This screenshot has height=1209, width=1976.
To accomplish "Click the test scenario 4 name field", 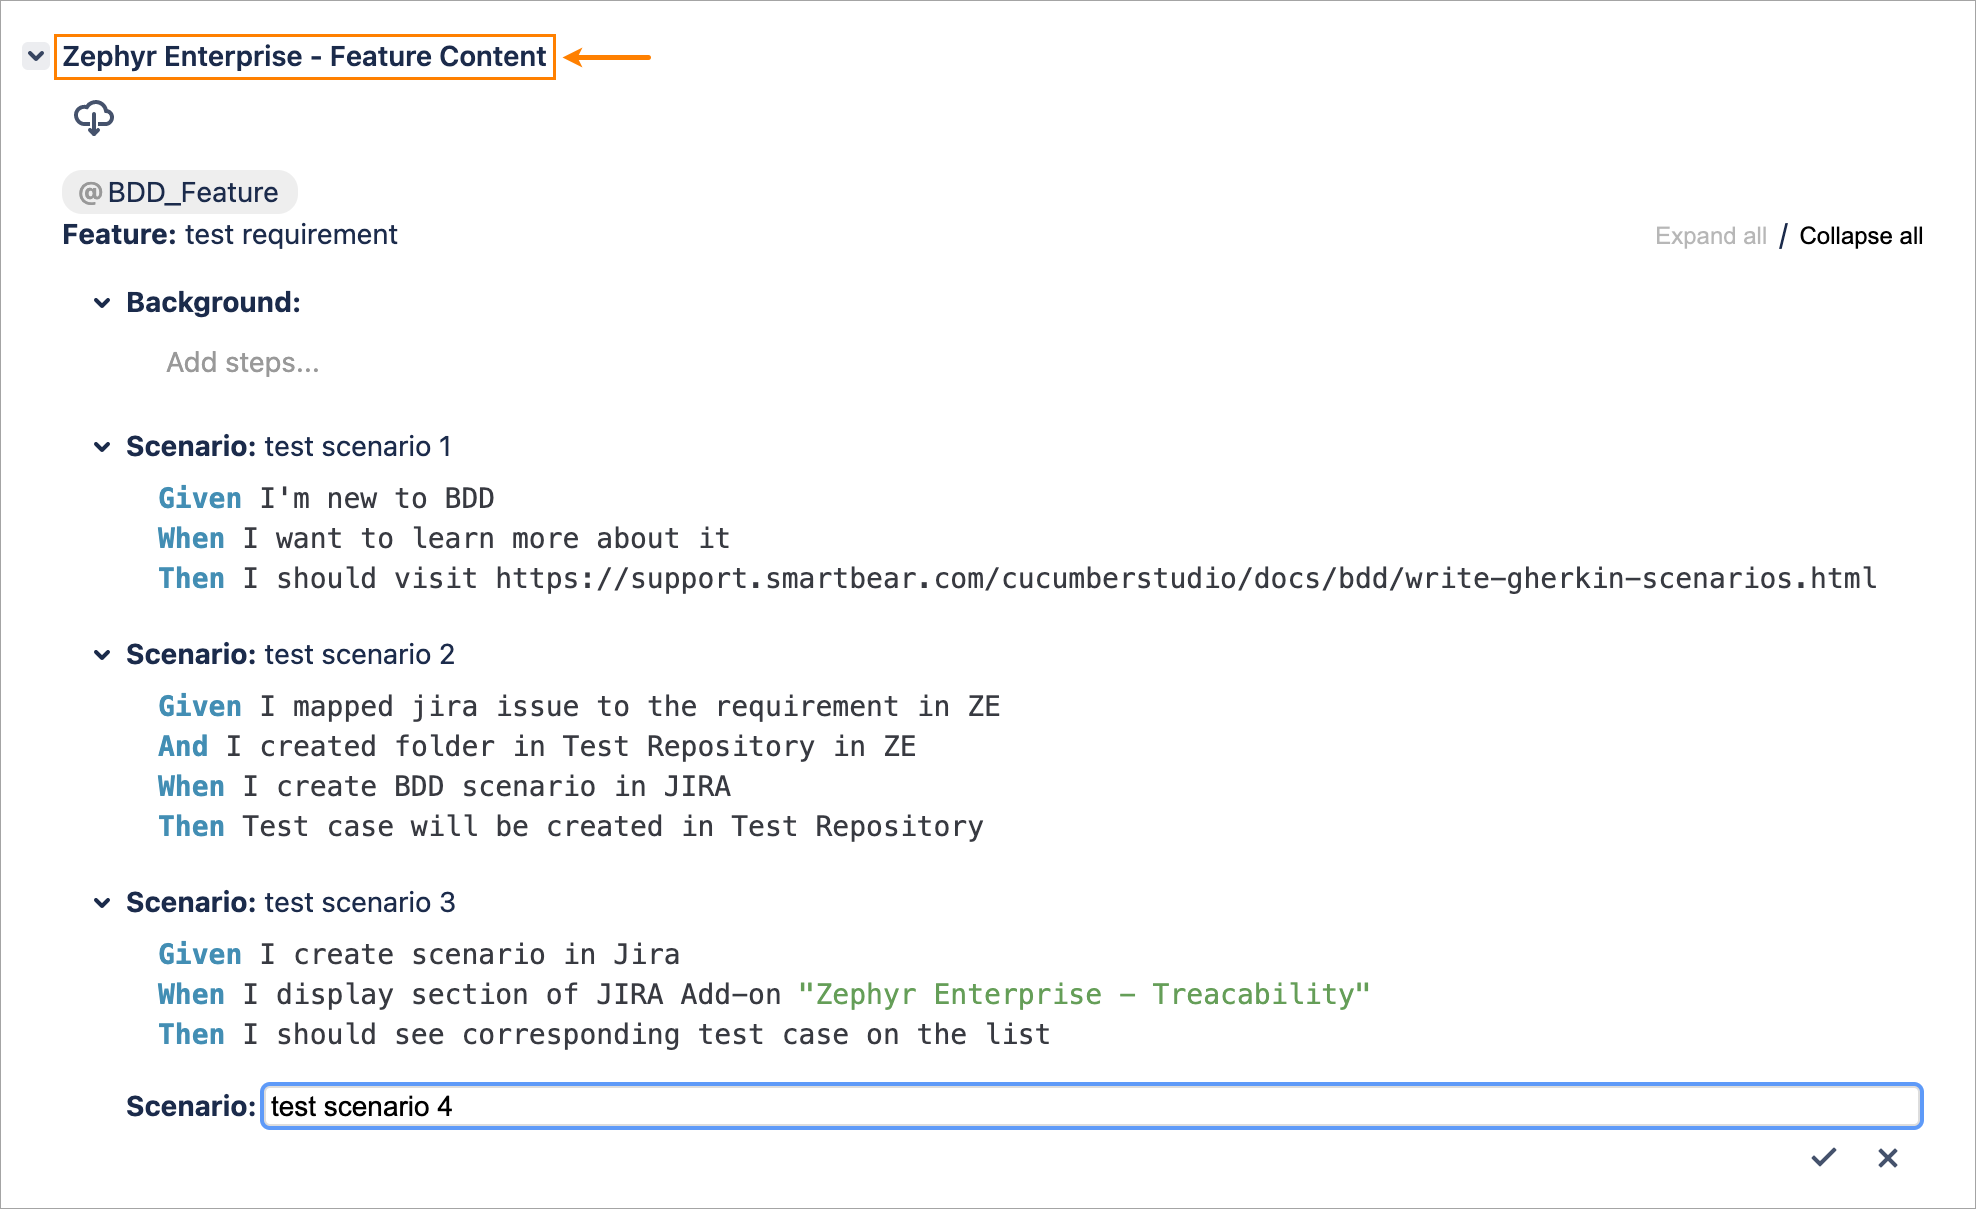I will [x=1090, y=1106].
